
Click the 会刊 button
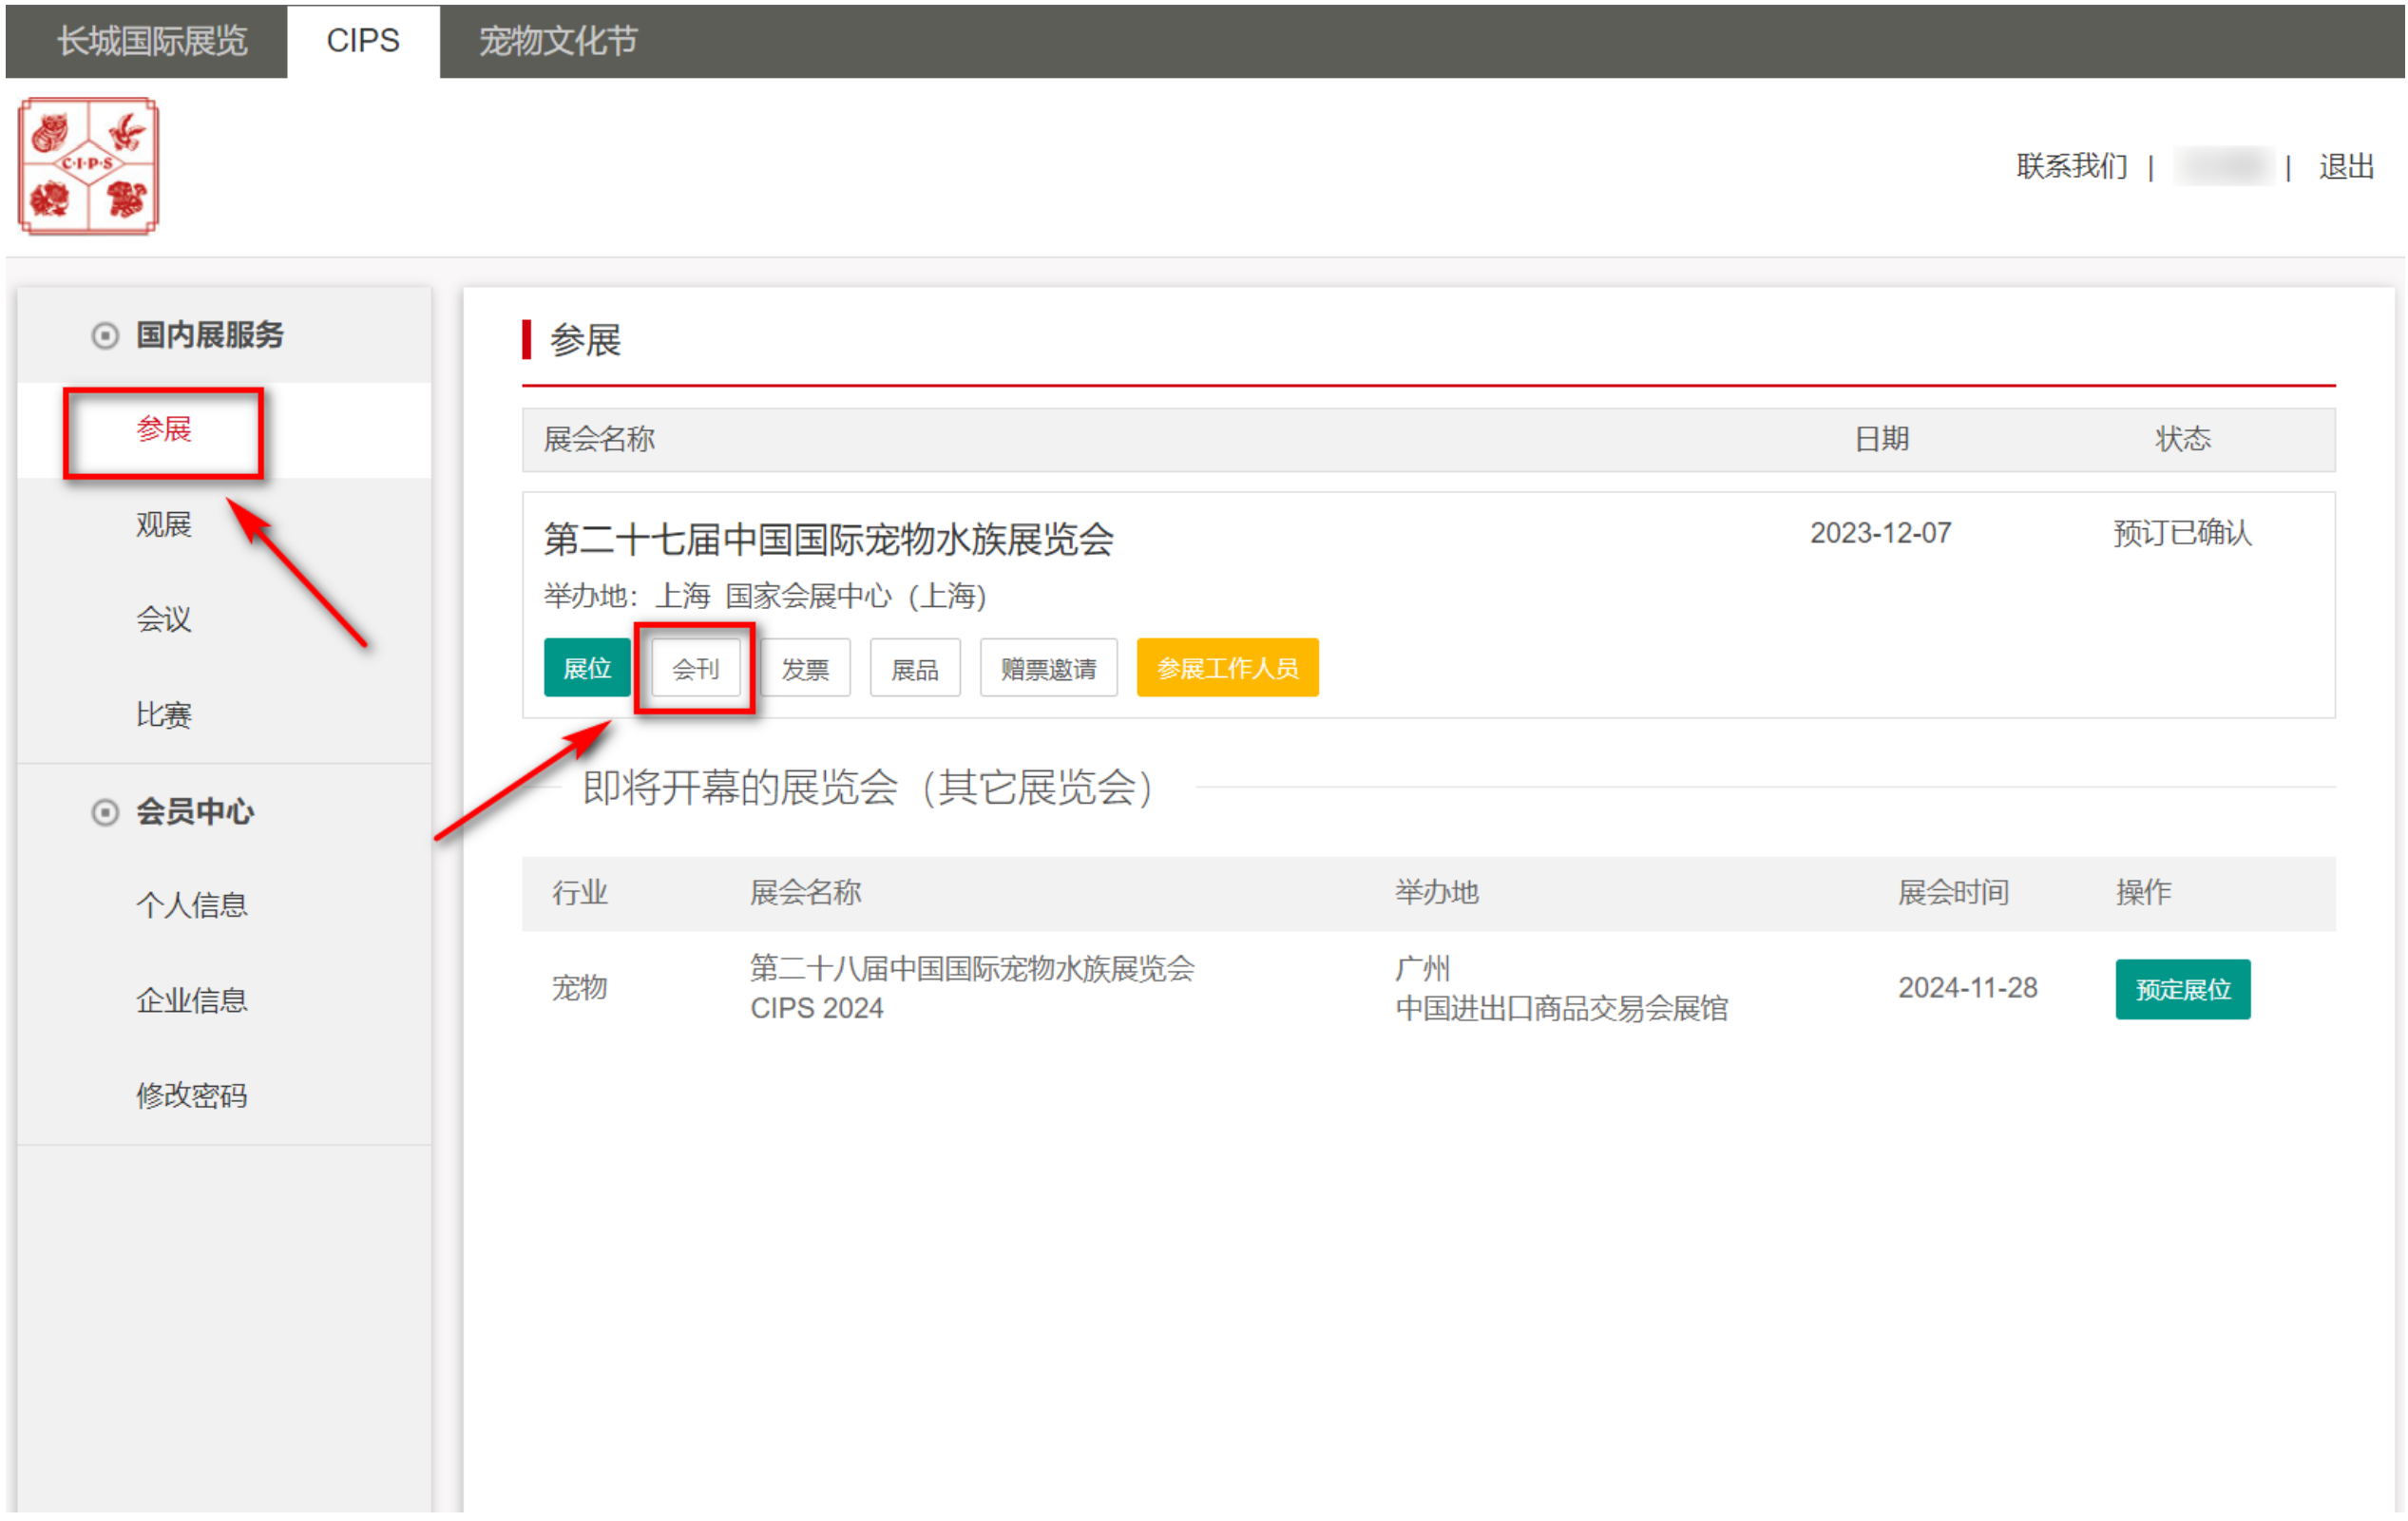[x=696, y=668]
